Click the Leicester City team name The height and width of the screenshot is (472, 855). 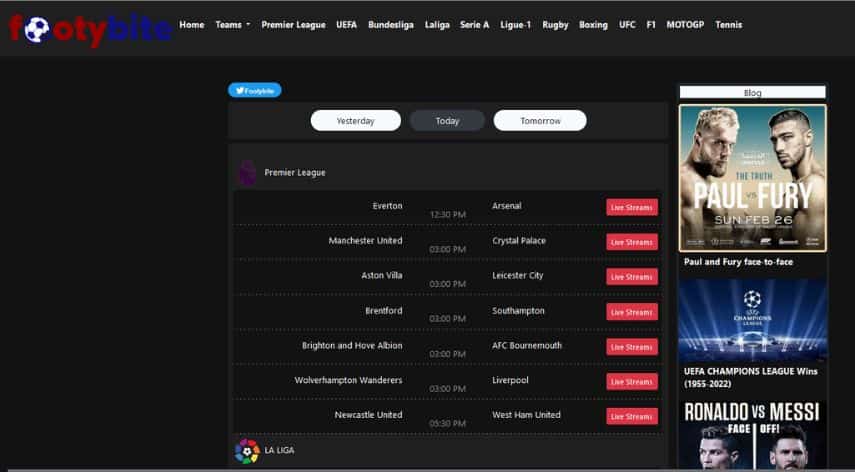click(517, 276)
